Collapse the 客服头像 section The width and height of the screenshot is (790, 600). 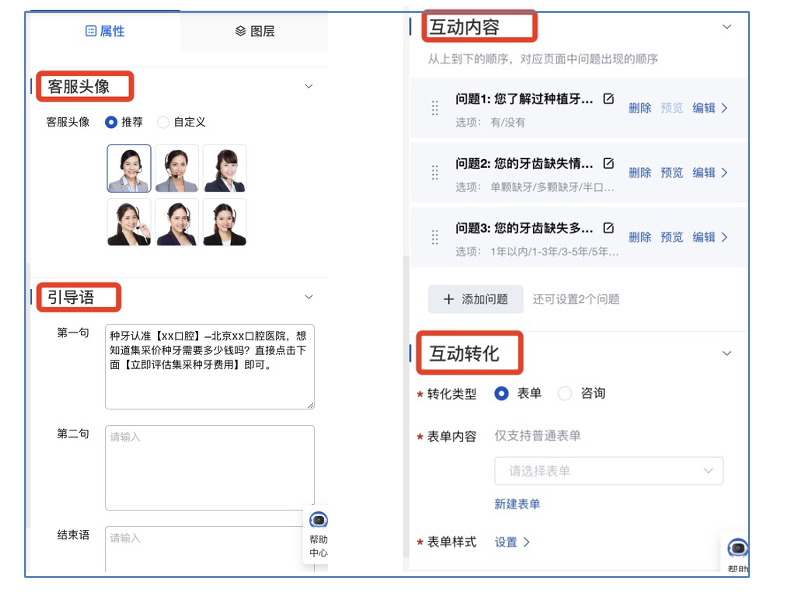pos(308,87)
